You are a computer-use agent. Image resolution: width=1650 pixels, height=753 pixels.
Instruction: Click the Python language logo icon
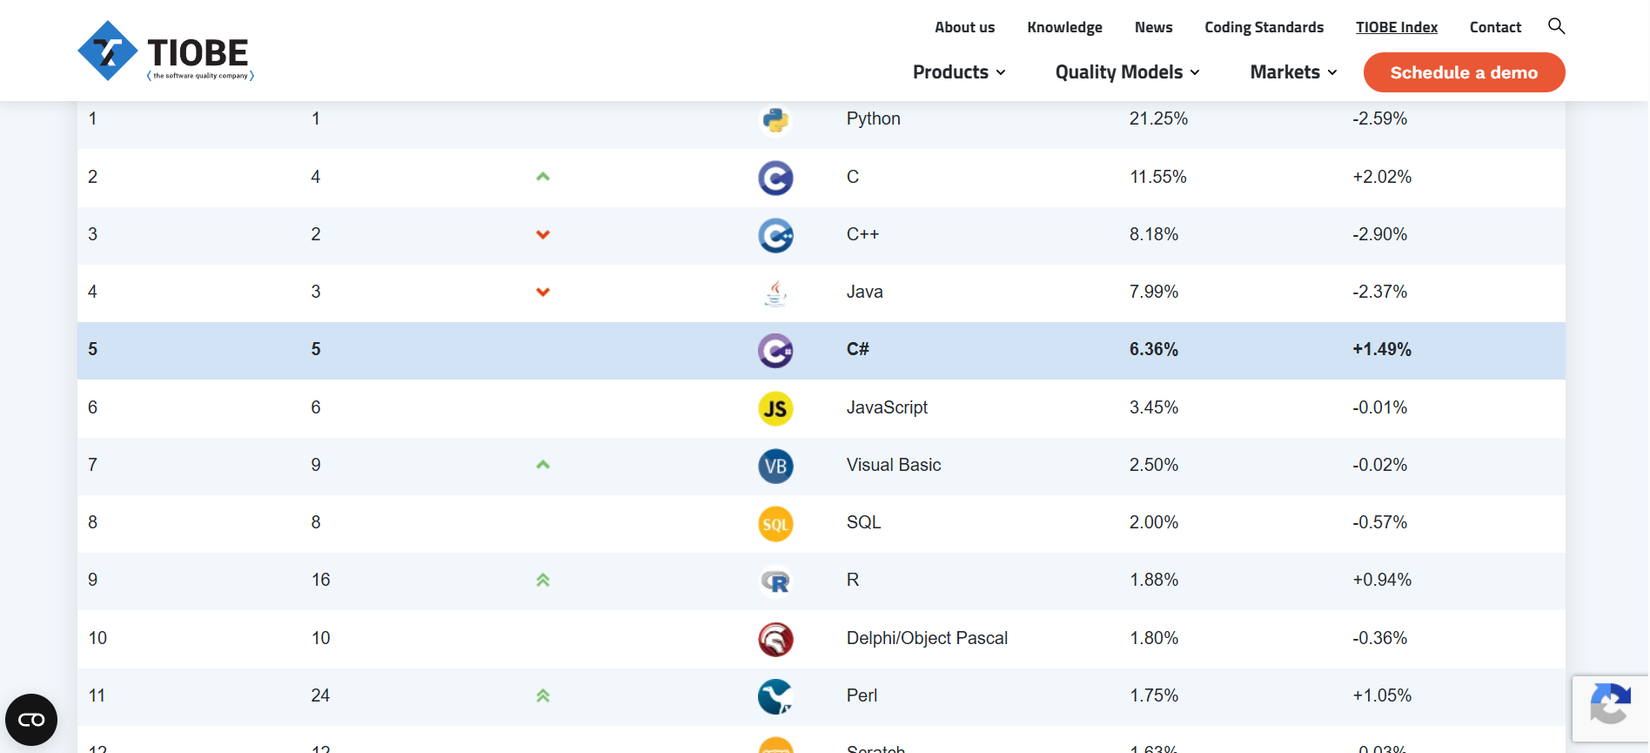(x=775, y=120)
